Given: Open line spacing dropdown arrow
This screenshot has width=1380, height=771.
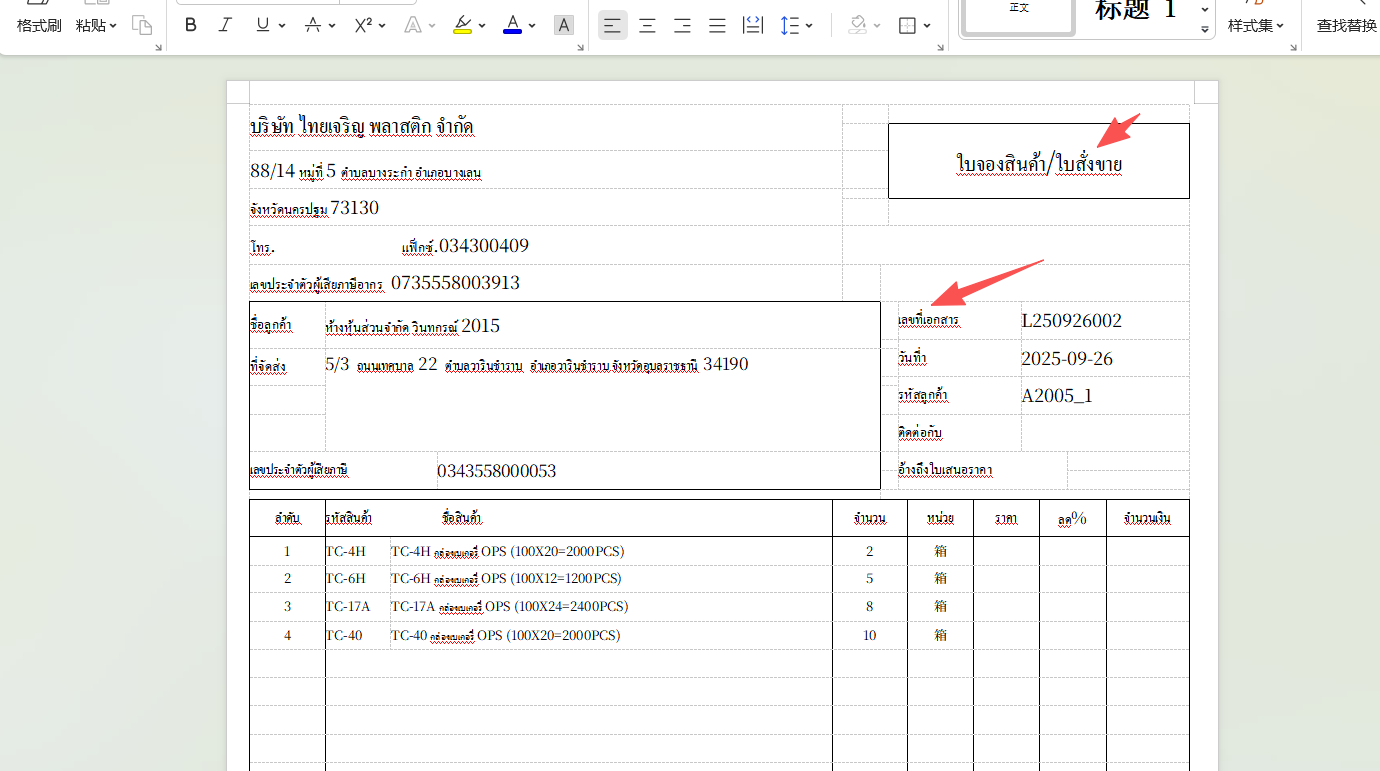Looking at the screenshot, I should click(809, 26).
